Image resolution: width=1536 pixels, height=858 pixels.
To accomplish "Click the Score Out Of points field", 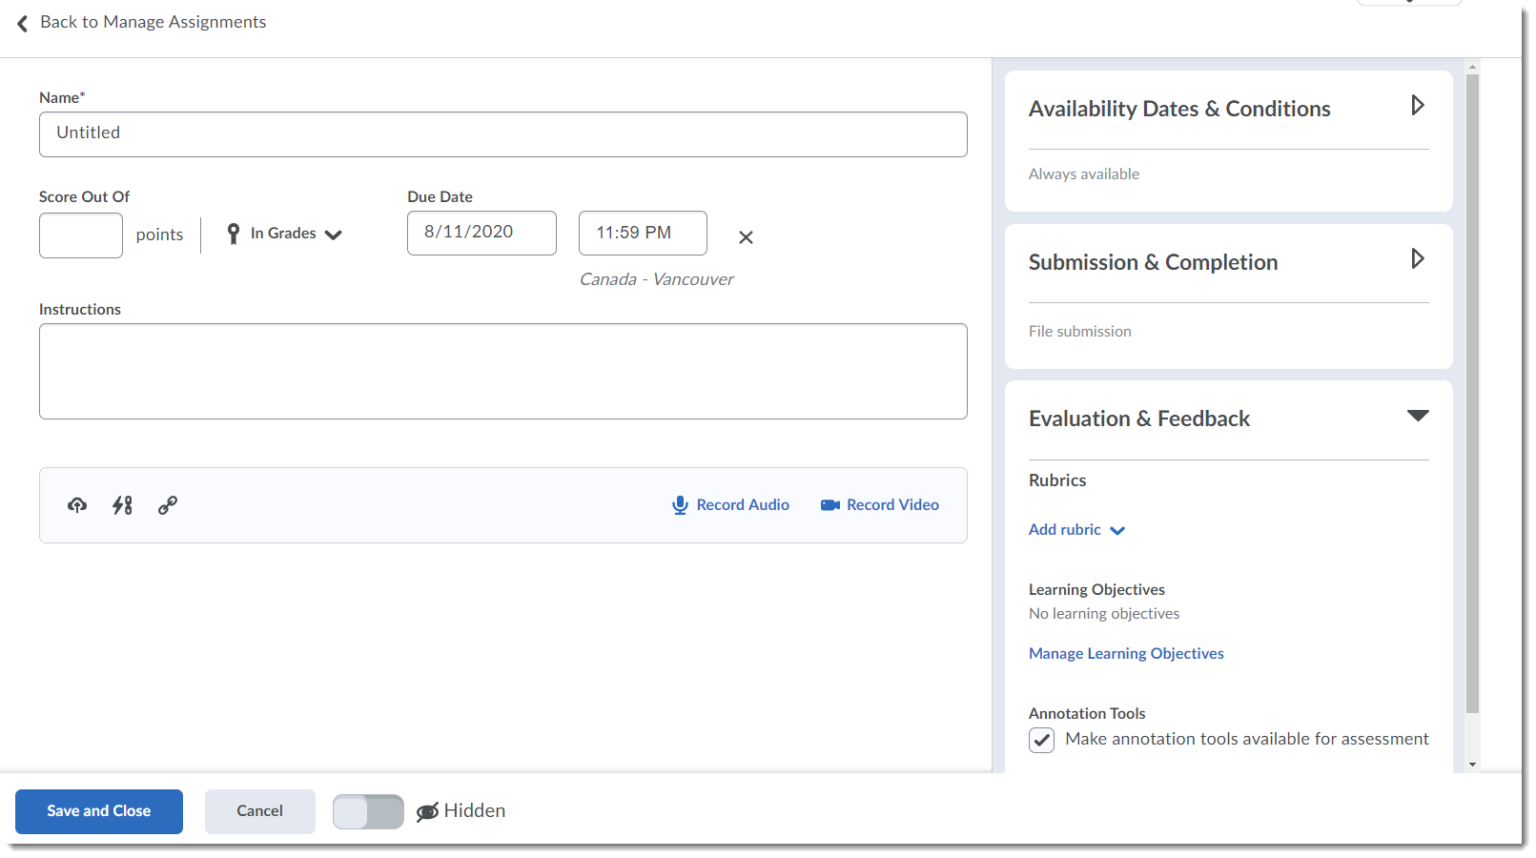I will click(x=80, y=235).
